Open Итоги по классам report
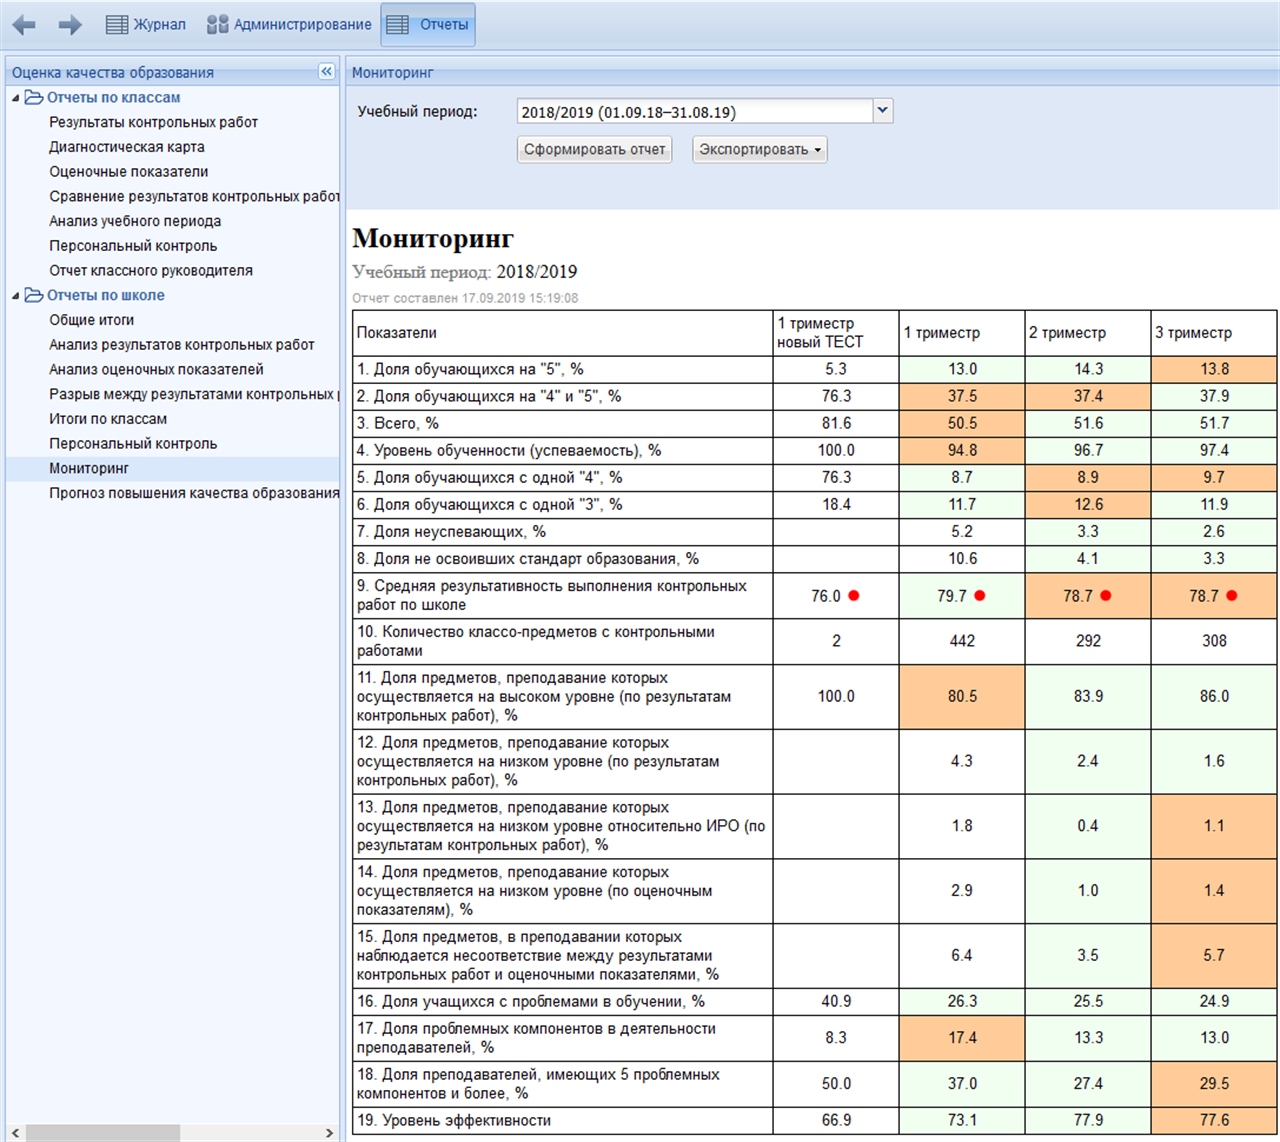This screenshot has height=1142, width=1280. tap(108, 419)
